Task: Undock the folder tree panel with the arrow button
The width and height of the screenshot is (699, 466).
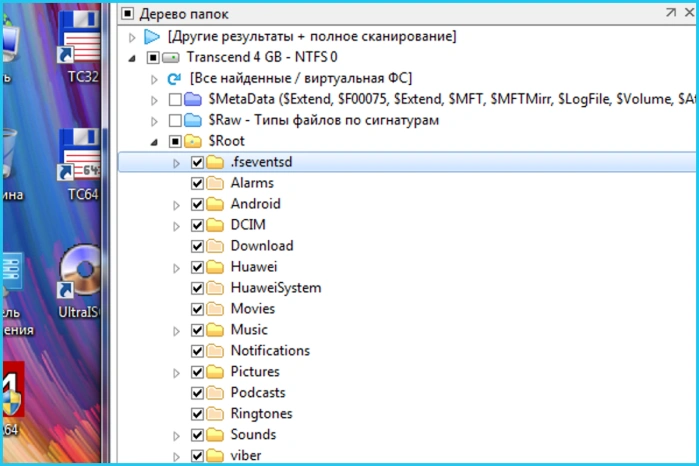Action: point(670,12)
